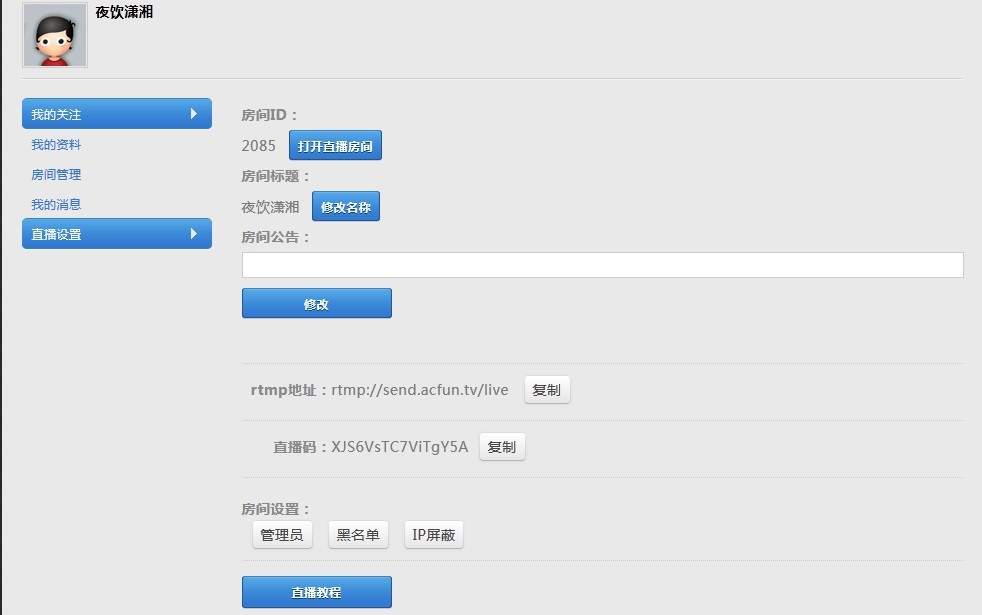Viewport: 982px width, 615px height.
Task: Click the rtmp地址 label
Action: coord(289,390)
